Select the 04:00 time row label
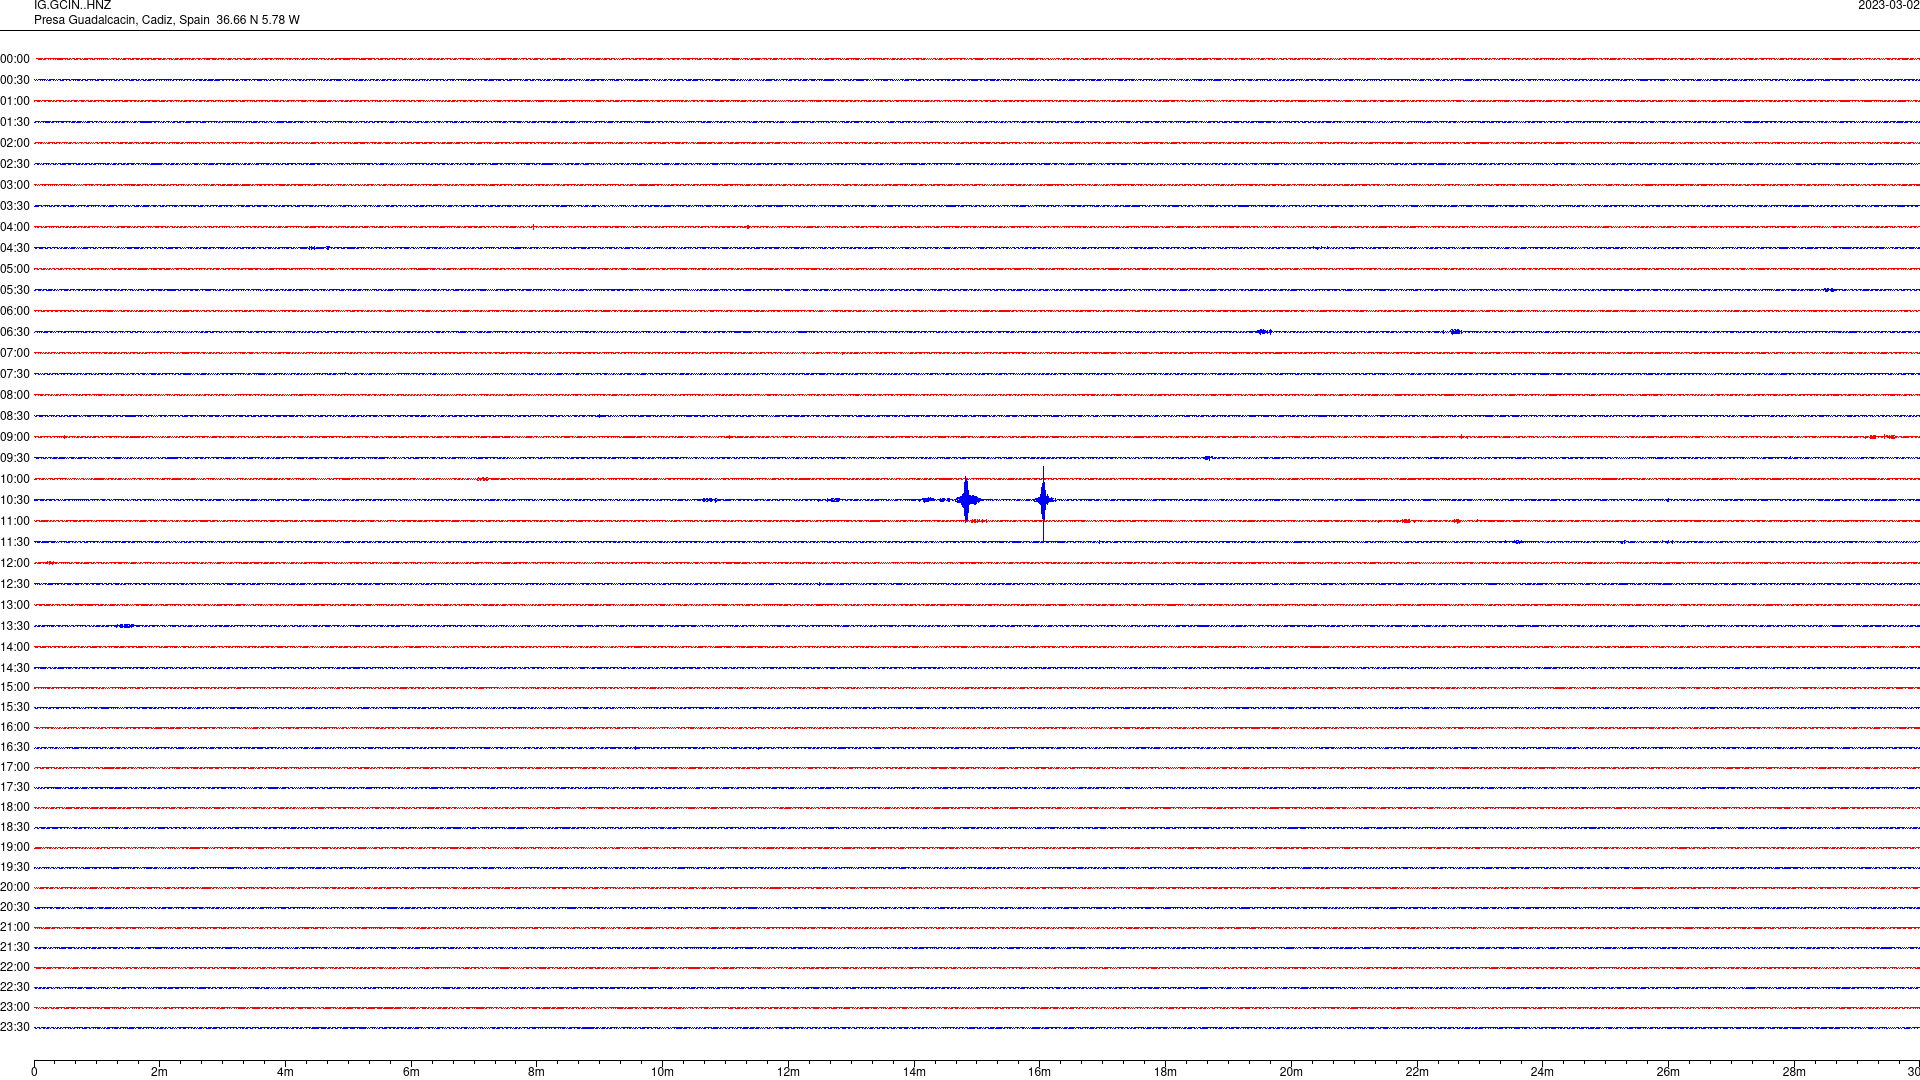1920x1080 pixels. pyautogui.click(x=15, y=227)
